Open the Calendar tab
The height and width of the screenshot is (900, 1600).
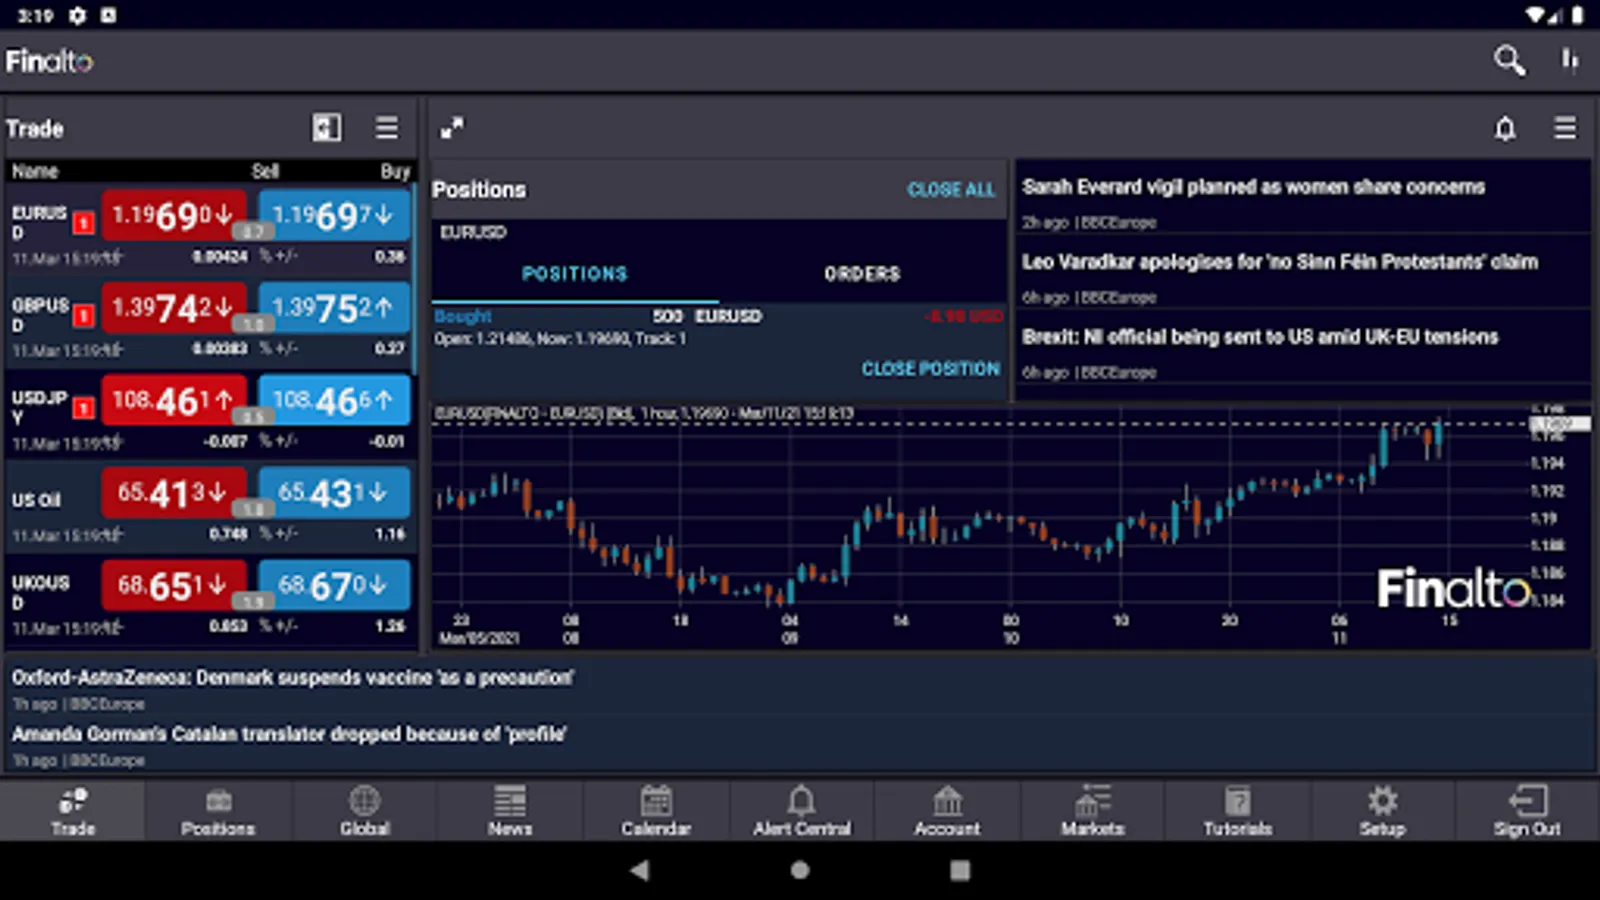pyautogui.click(x=656, y=811)
